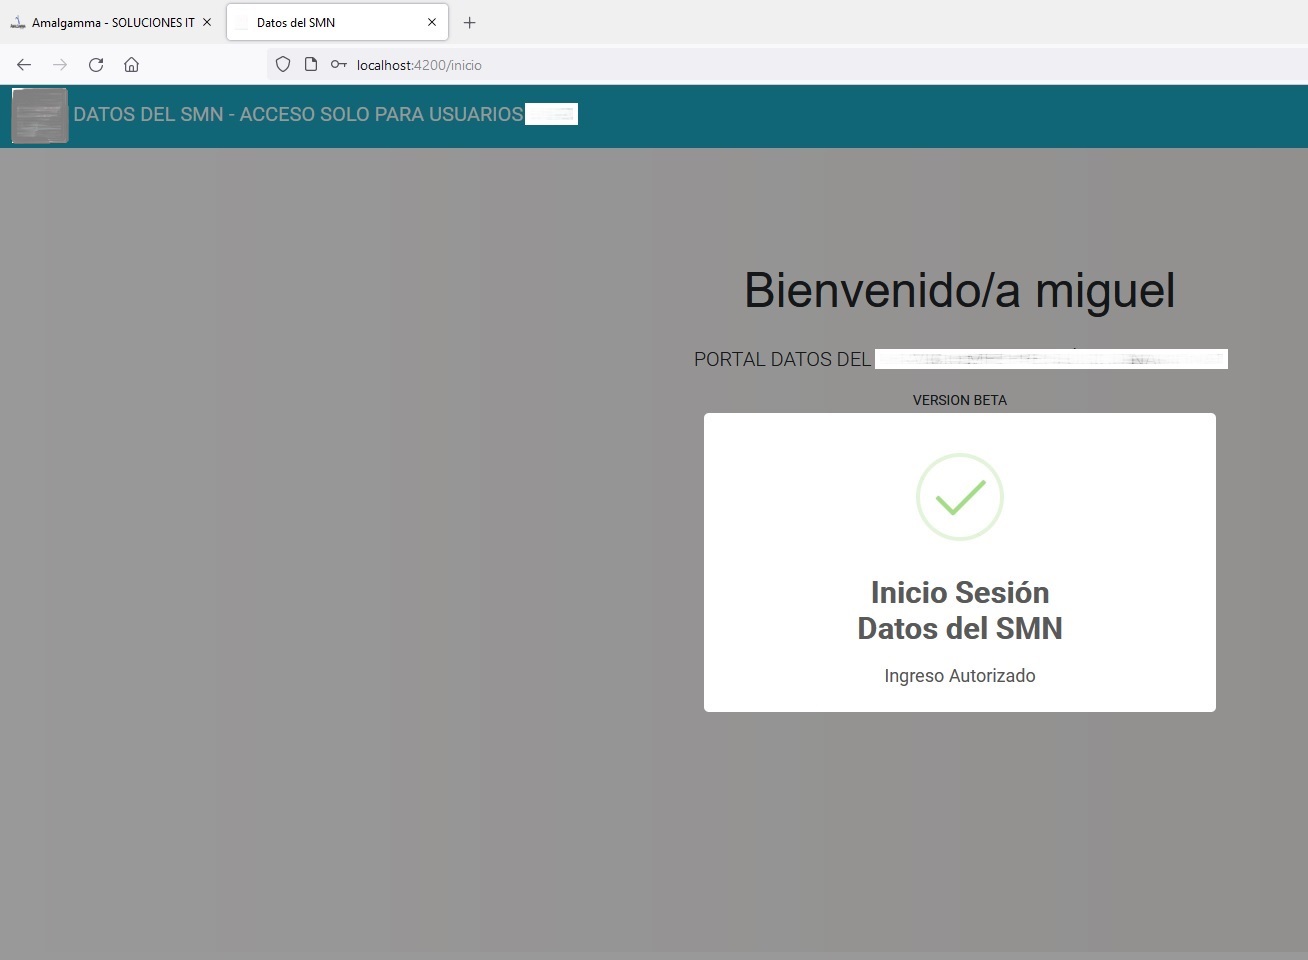Click the DATOS DEL SMN header title
Viewport: 1308px width, 960px height.
pos(298,115)
